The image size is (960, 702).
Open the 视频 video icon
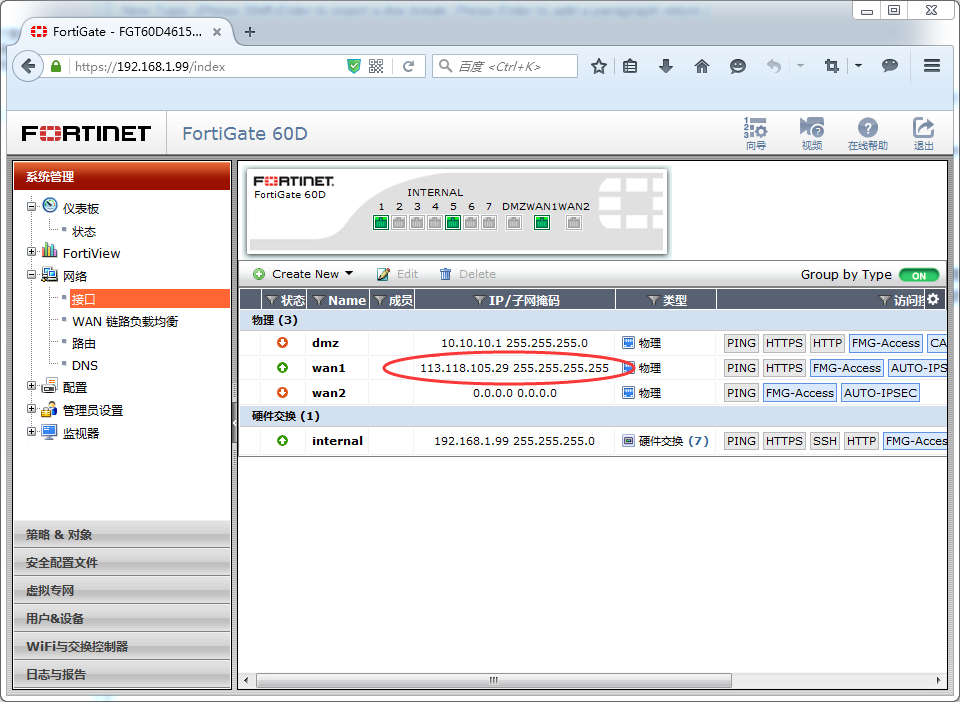[812, 133]
